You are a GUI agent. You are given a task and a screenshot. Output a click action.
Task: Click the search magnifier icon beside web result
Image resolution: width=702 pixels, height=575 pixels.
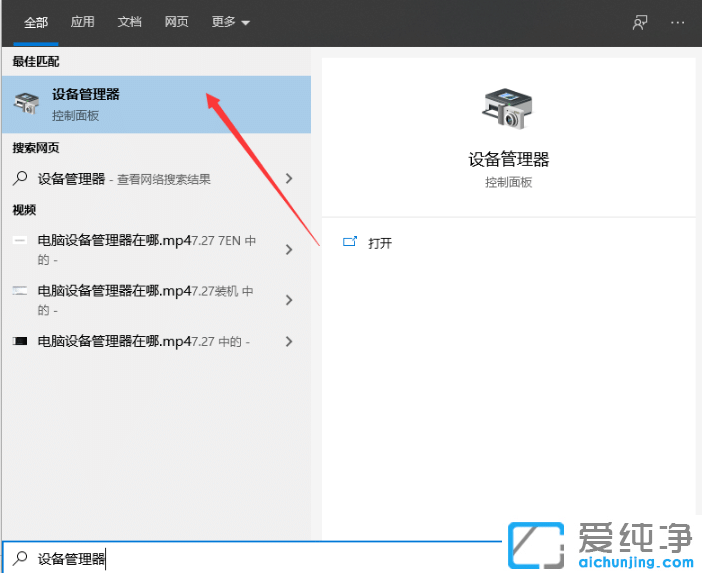click(x=20, y=178)
